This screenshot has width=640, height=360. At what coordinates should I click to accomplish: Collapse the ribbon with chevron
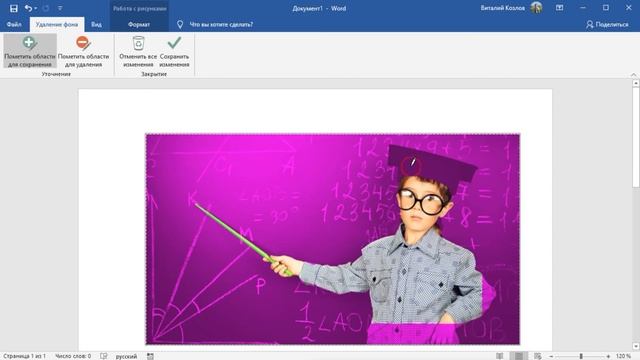[633, 75]
